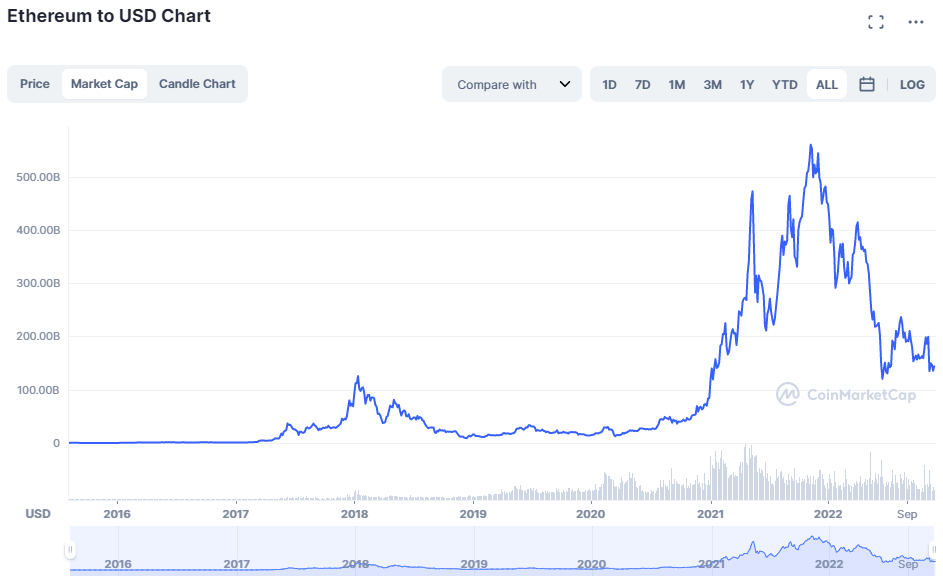Image resolution: width=943 pixels, height=584 pixels.
Task: Click the left handle of range slider
Action: click(x=70, y=550)
